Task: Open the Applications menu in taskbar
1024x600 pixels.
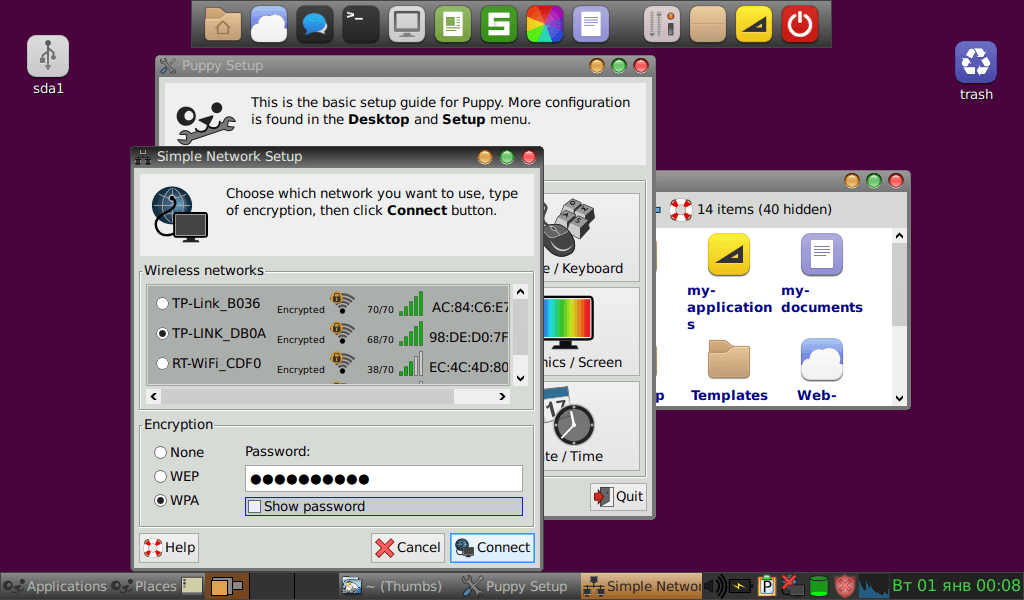Action: (55, 586)
